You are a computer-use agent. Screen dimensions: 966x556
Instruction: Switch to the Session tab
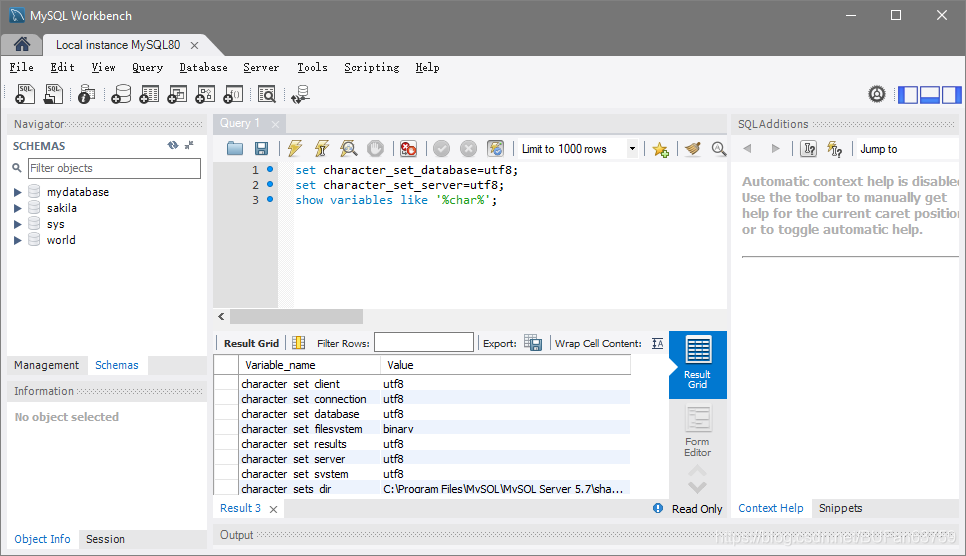tap(105, 539)
